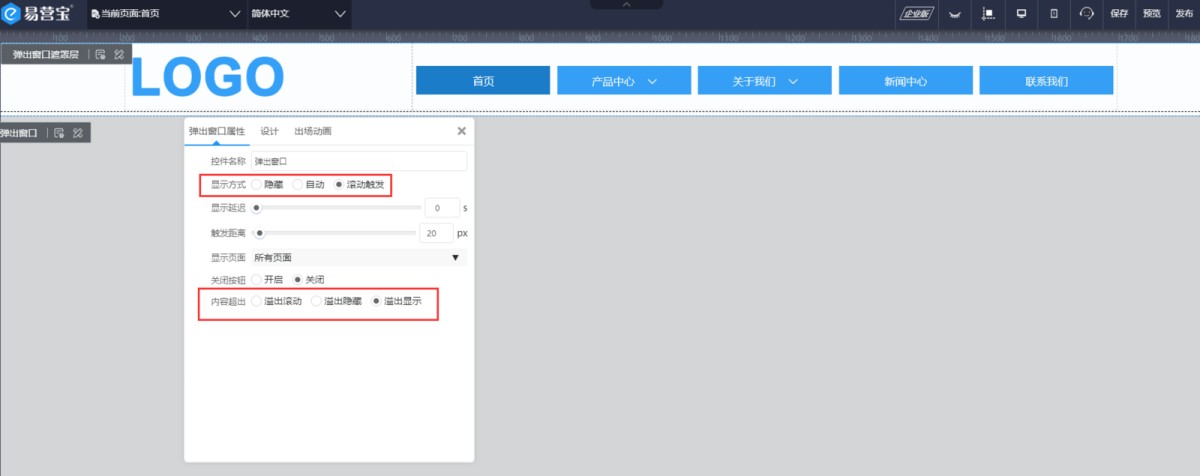Click the 触发距离 px value box

click(x=436, y=233)
